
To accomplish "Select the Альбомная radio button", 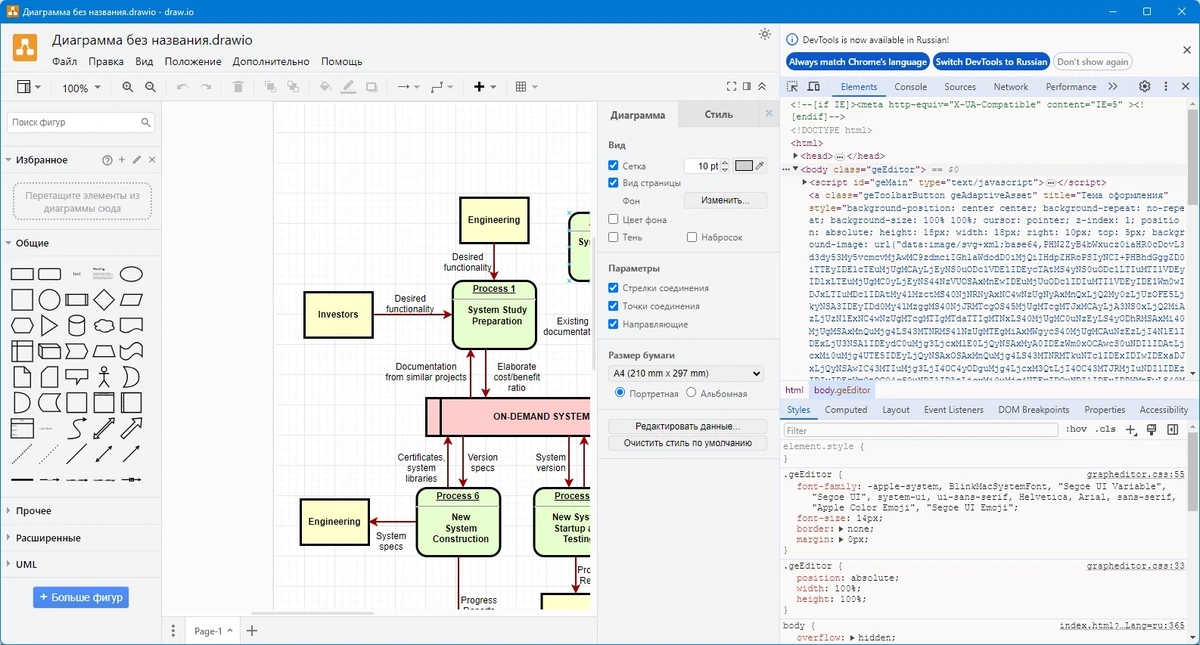I will (x=693, y=393).
